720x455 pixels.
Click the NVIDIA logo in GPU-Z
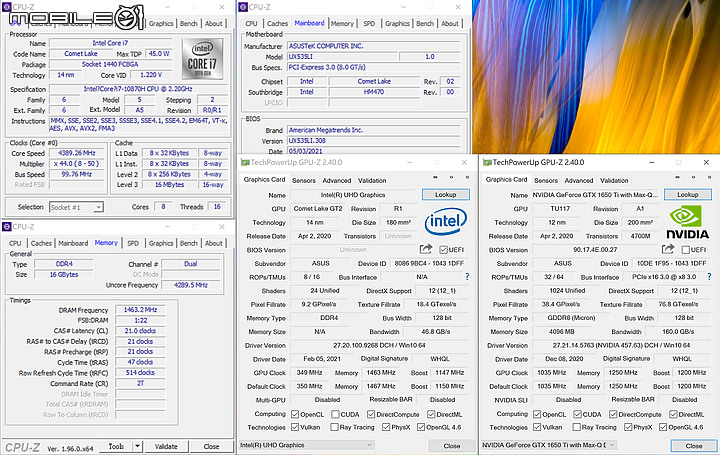click(687, 222)
